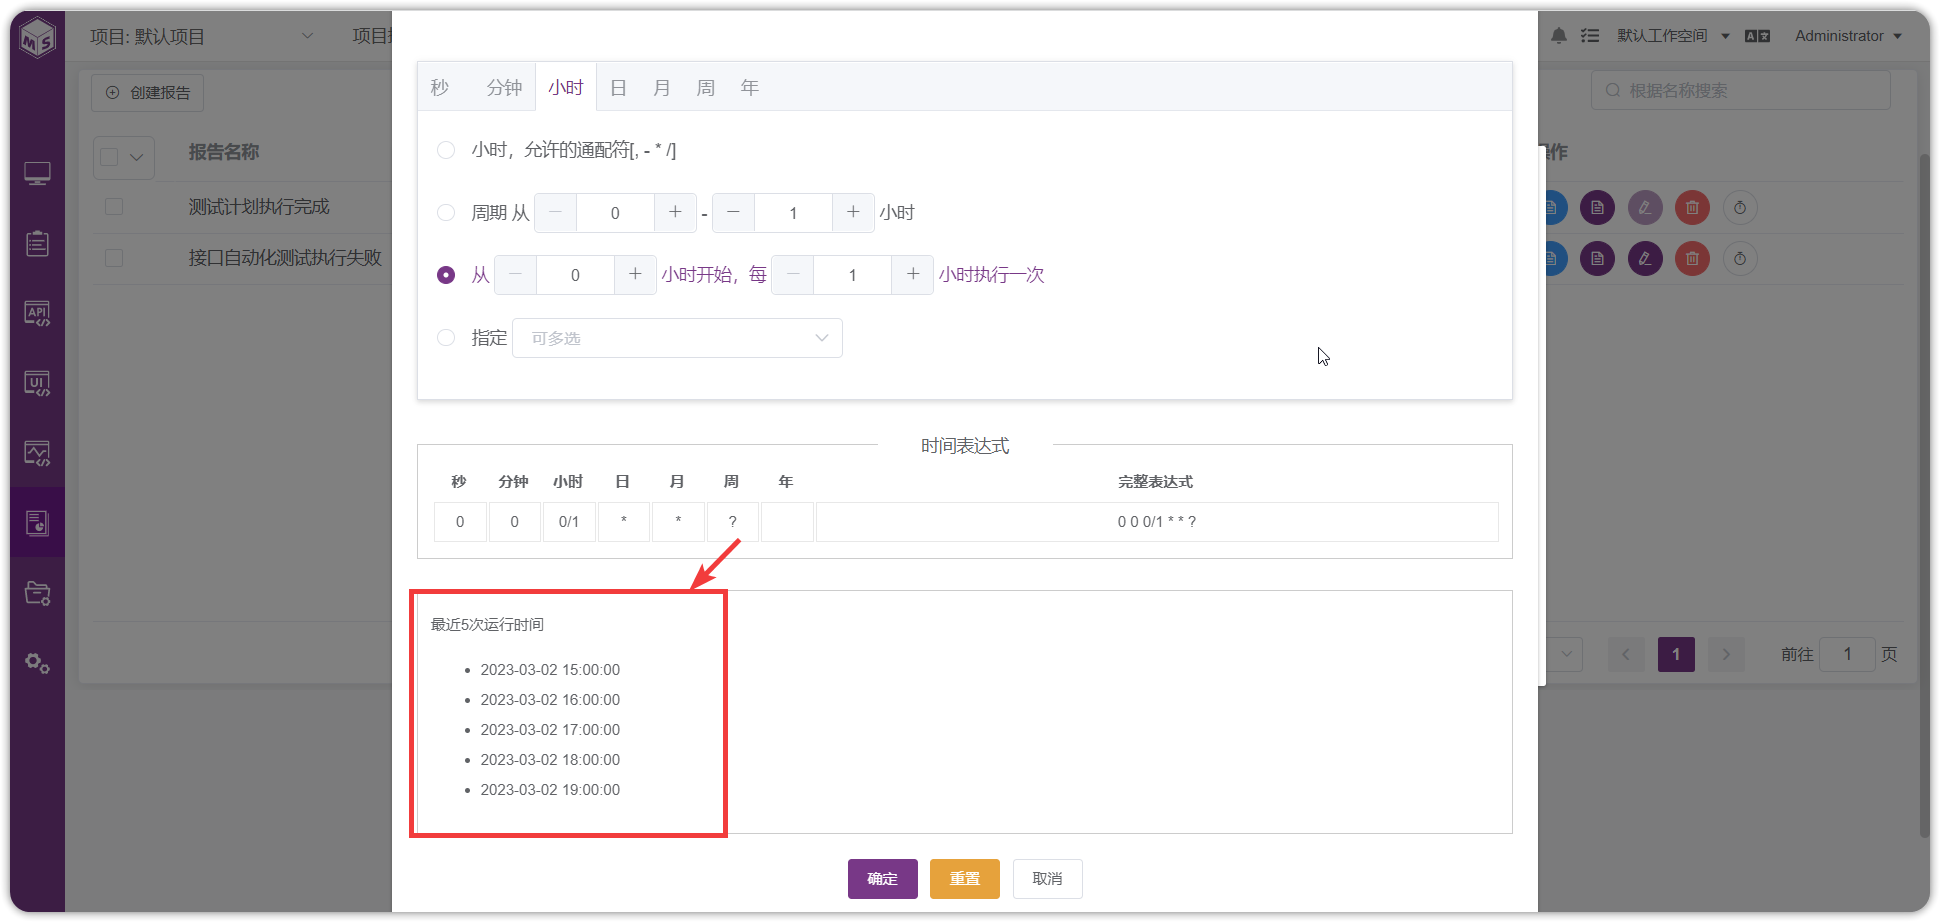Check the box for 接口自动化测试执行失败 row
Image resolution: width=1940 pixels, height=922 pixels.
pyautogui.click(x=114, y=258)
